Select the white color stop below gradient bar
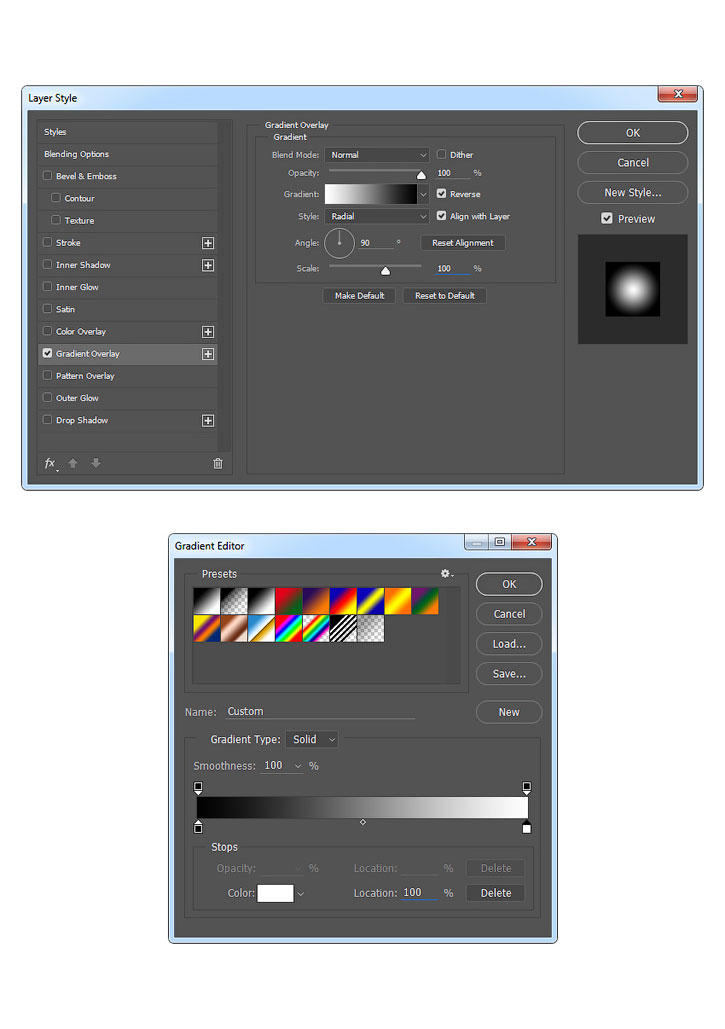The image size is (725, 1029). (526, 827)
